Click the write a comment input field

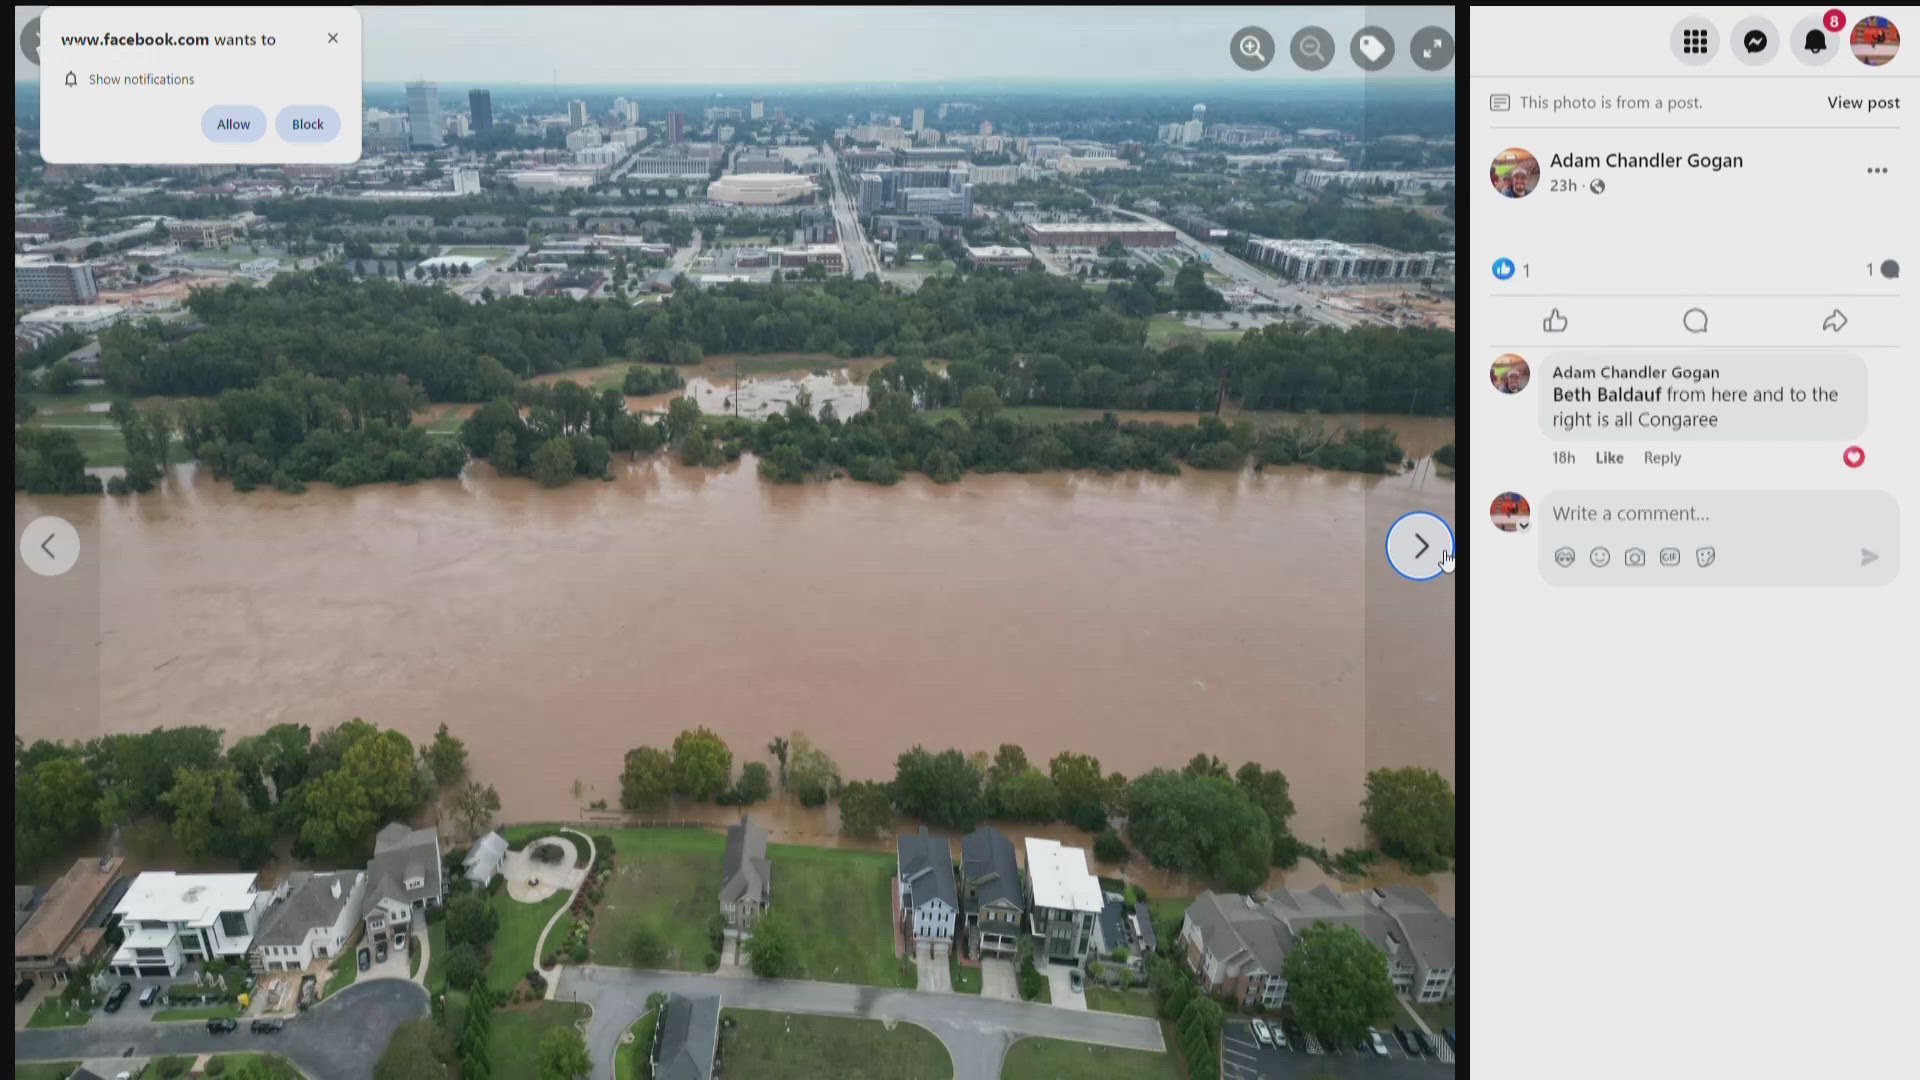tap(1713, 512)
